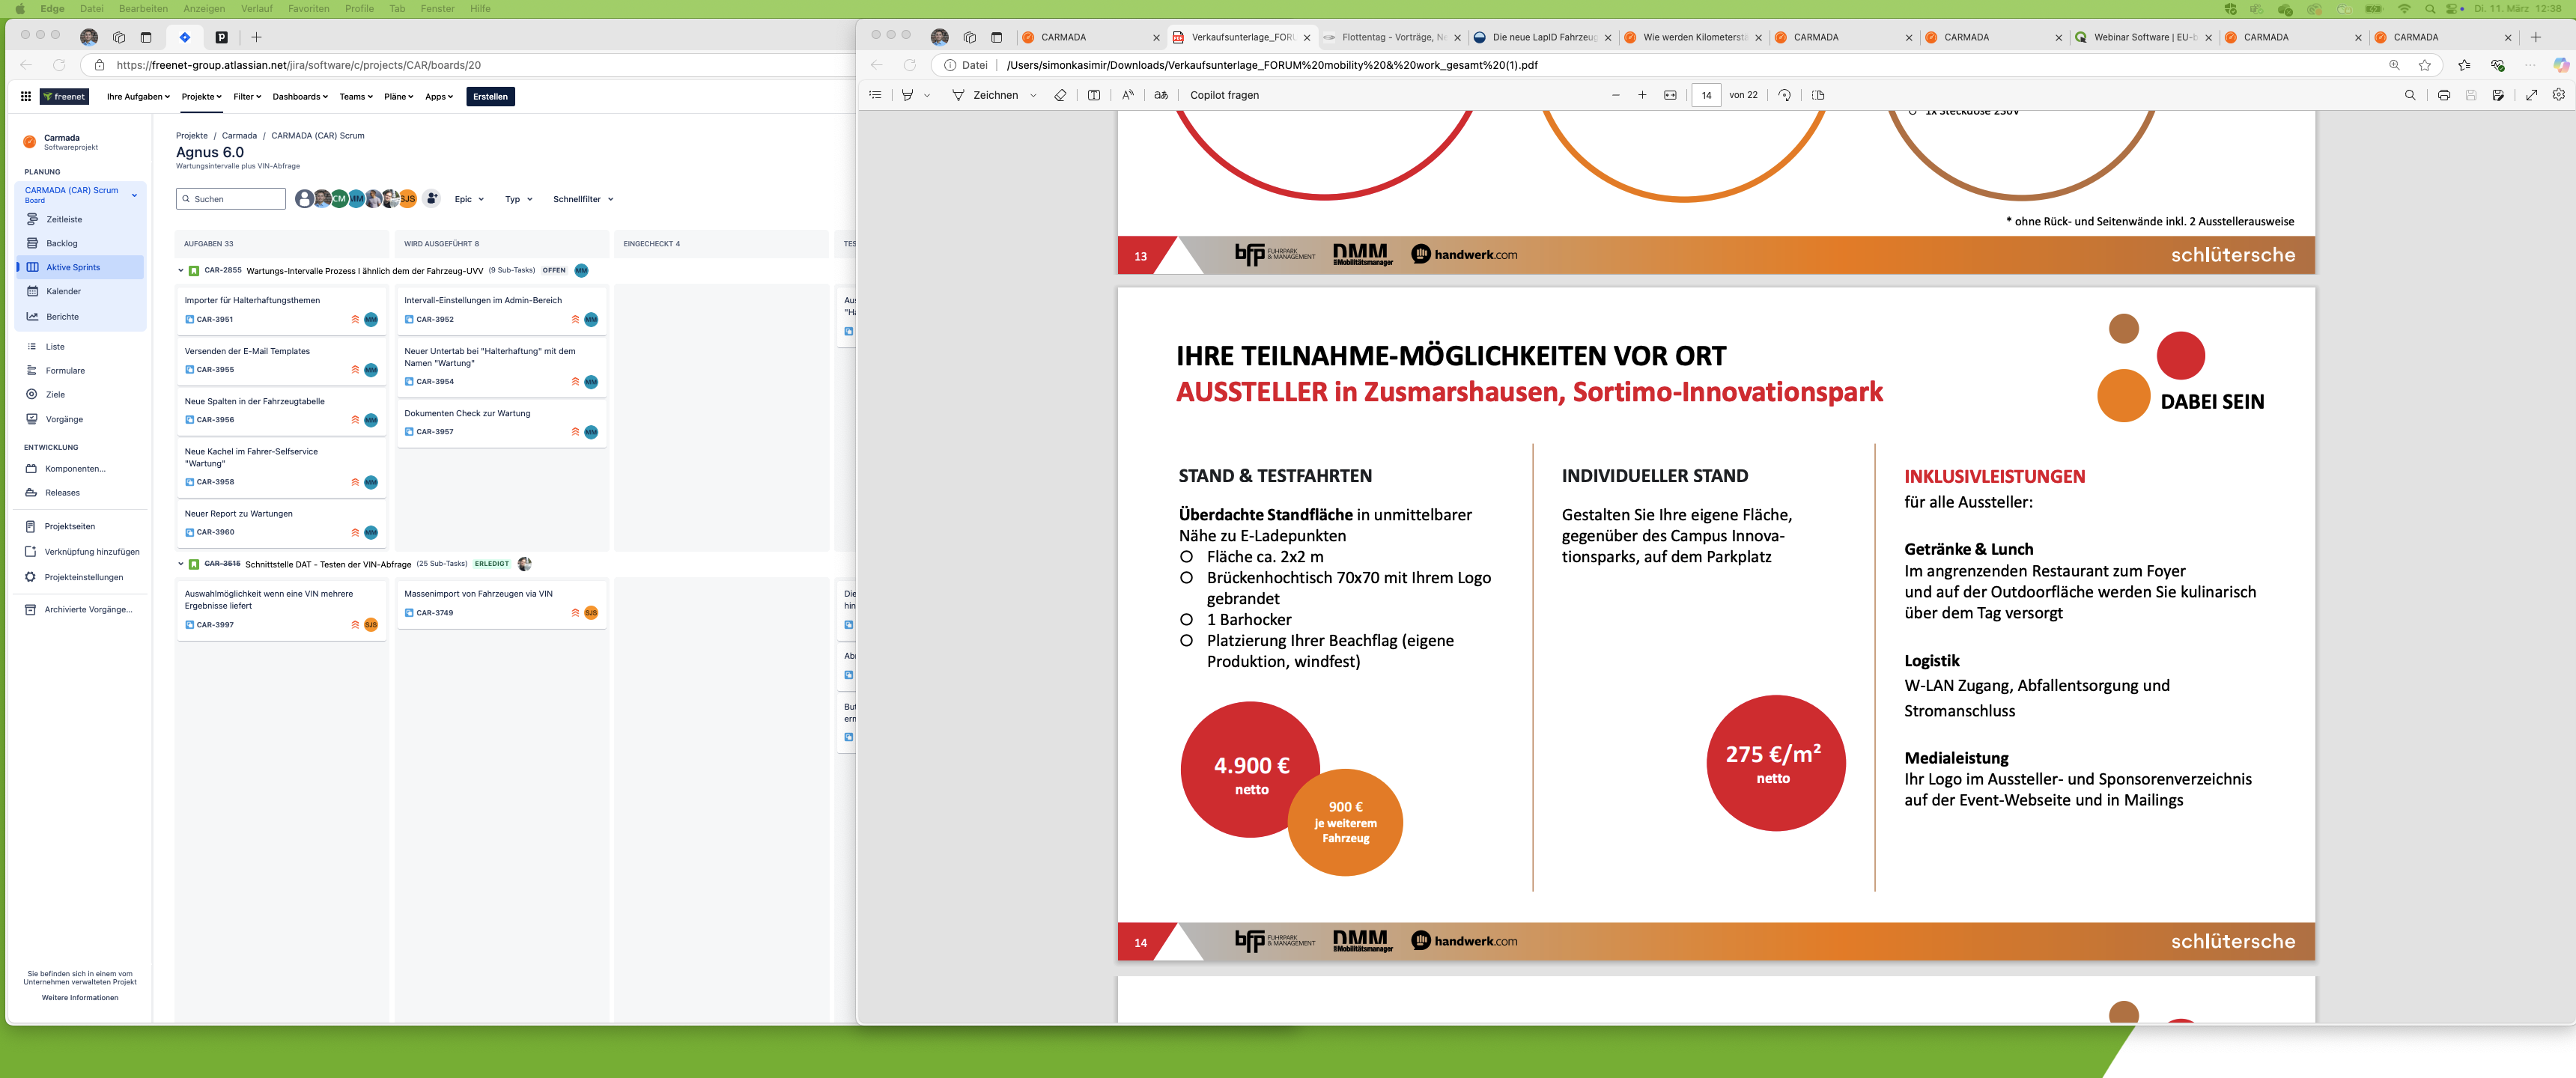Open the Schnellfilter dropdown
2576x1078 pixels.
tap(583, 199)
